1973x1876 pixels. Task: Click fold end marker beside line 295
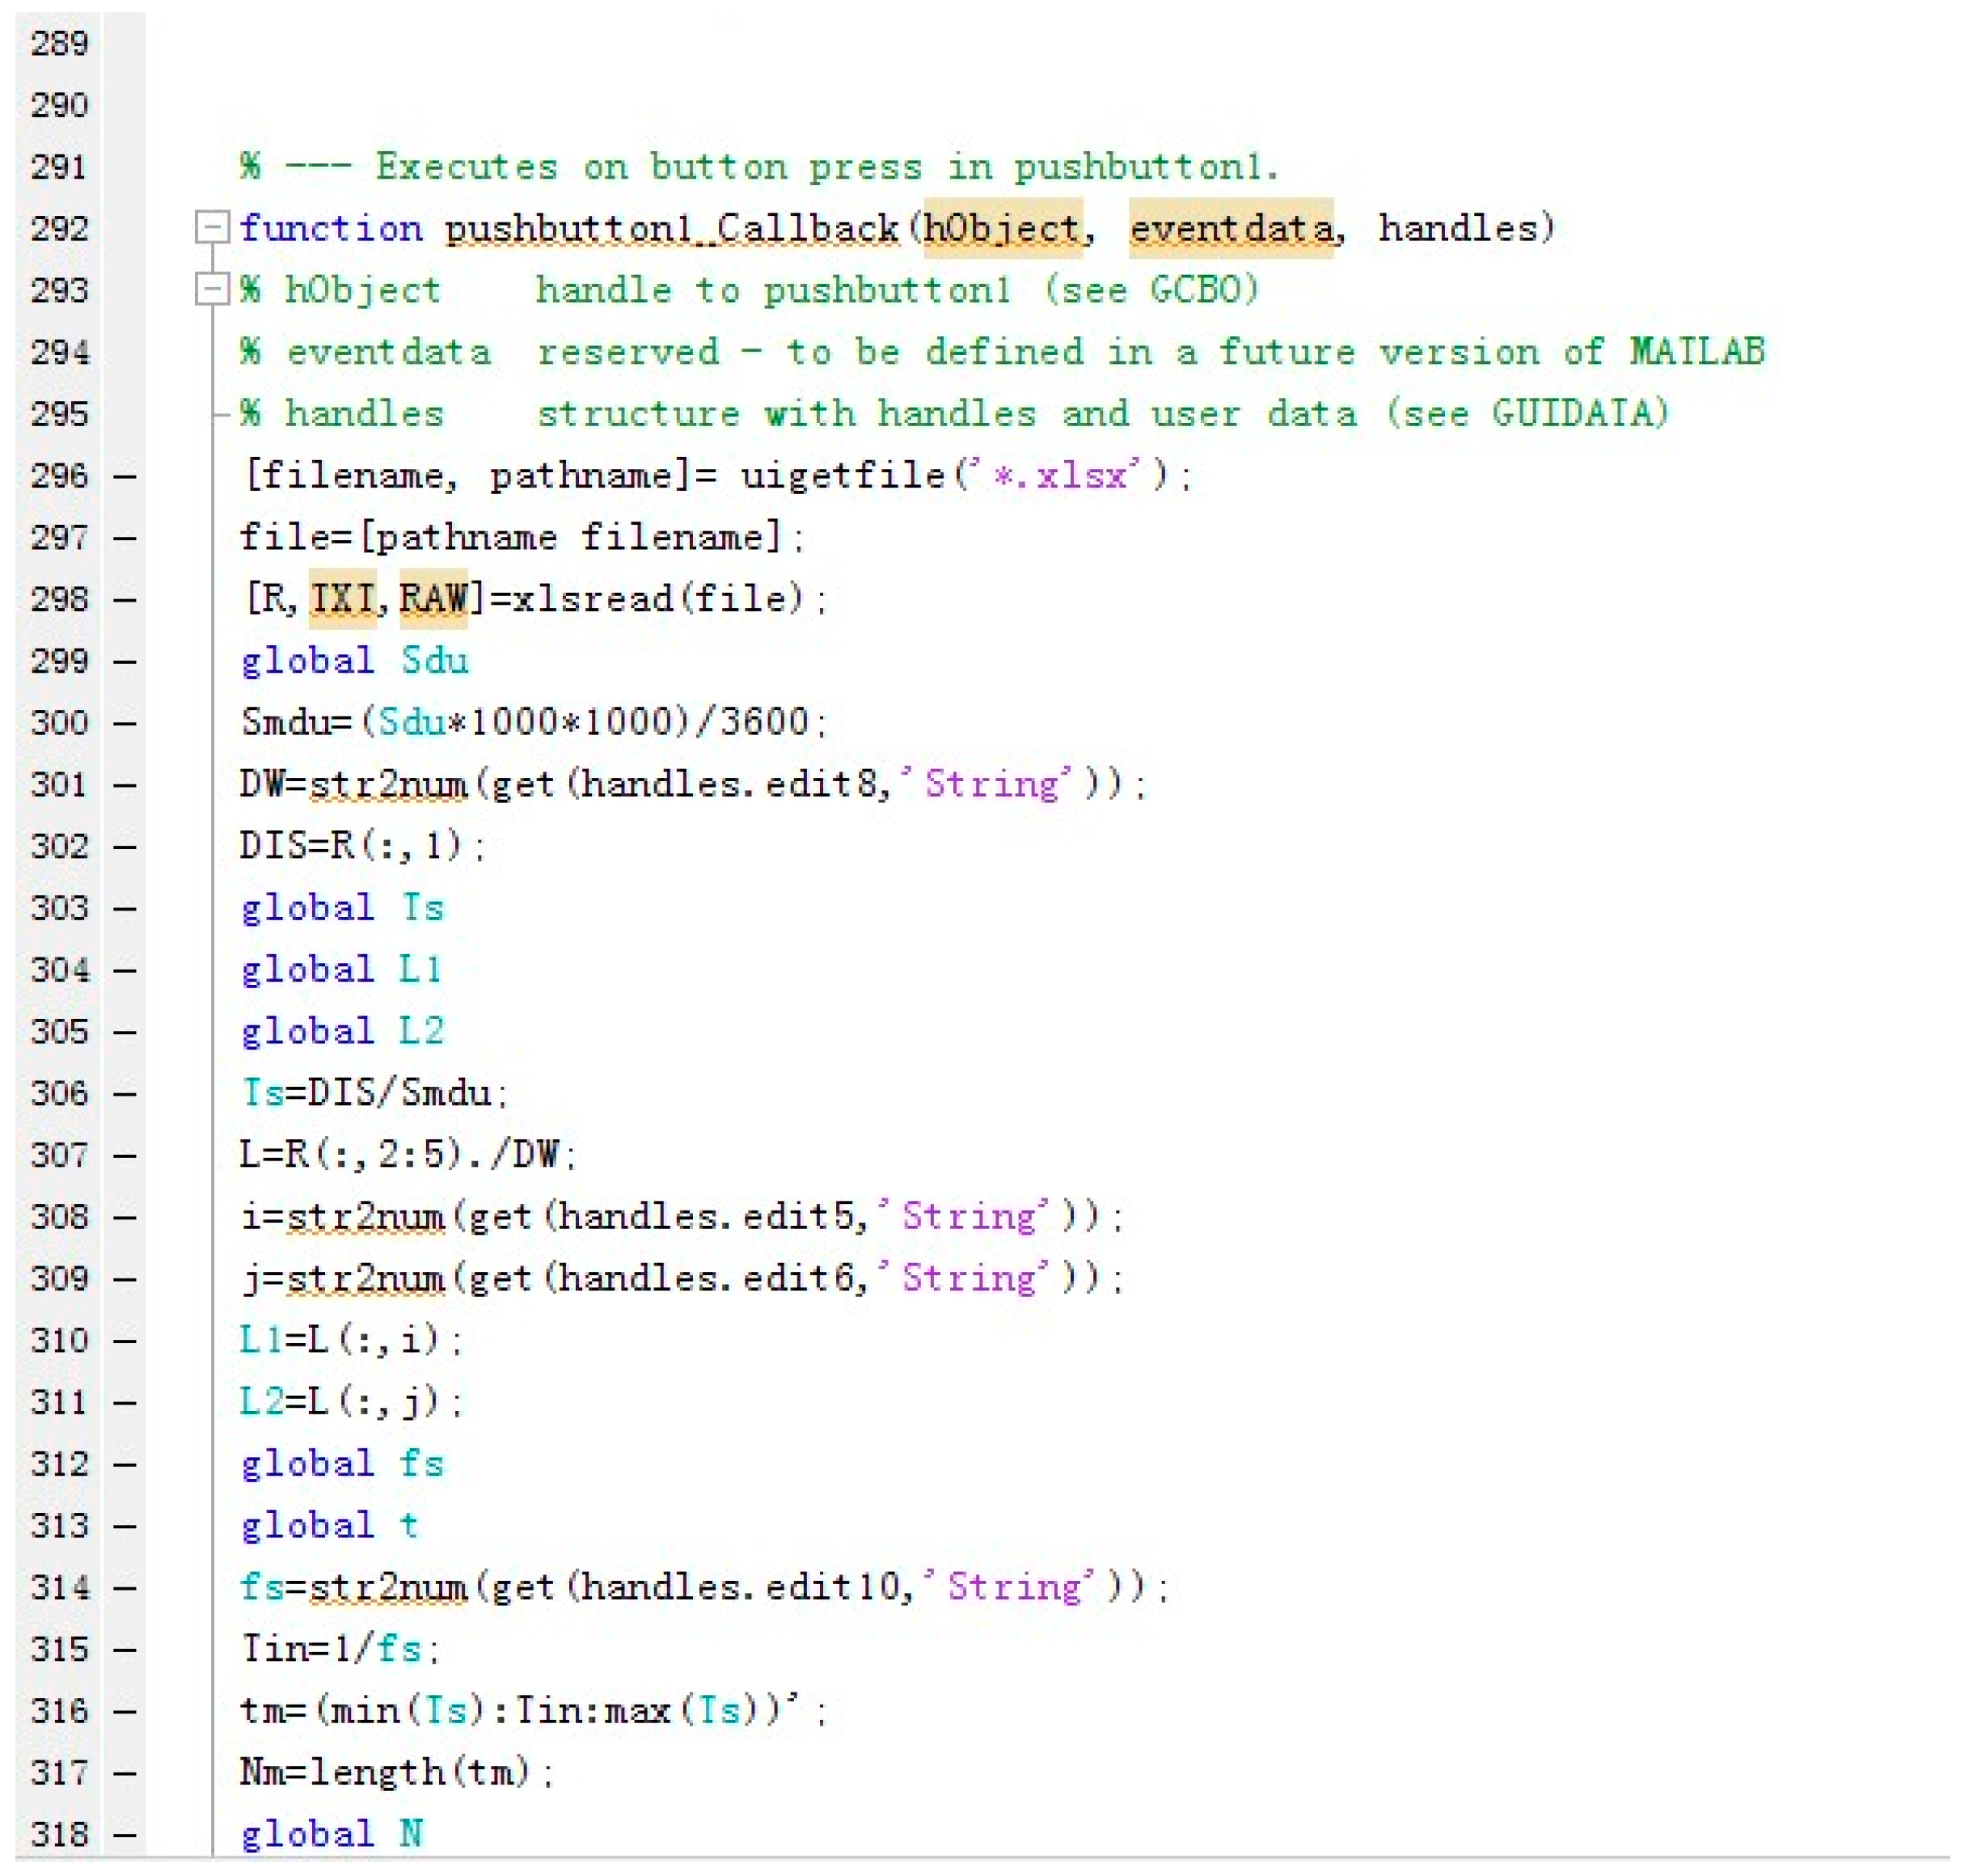pyautogui.click(x=220, y=414)
